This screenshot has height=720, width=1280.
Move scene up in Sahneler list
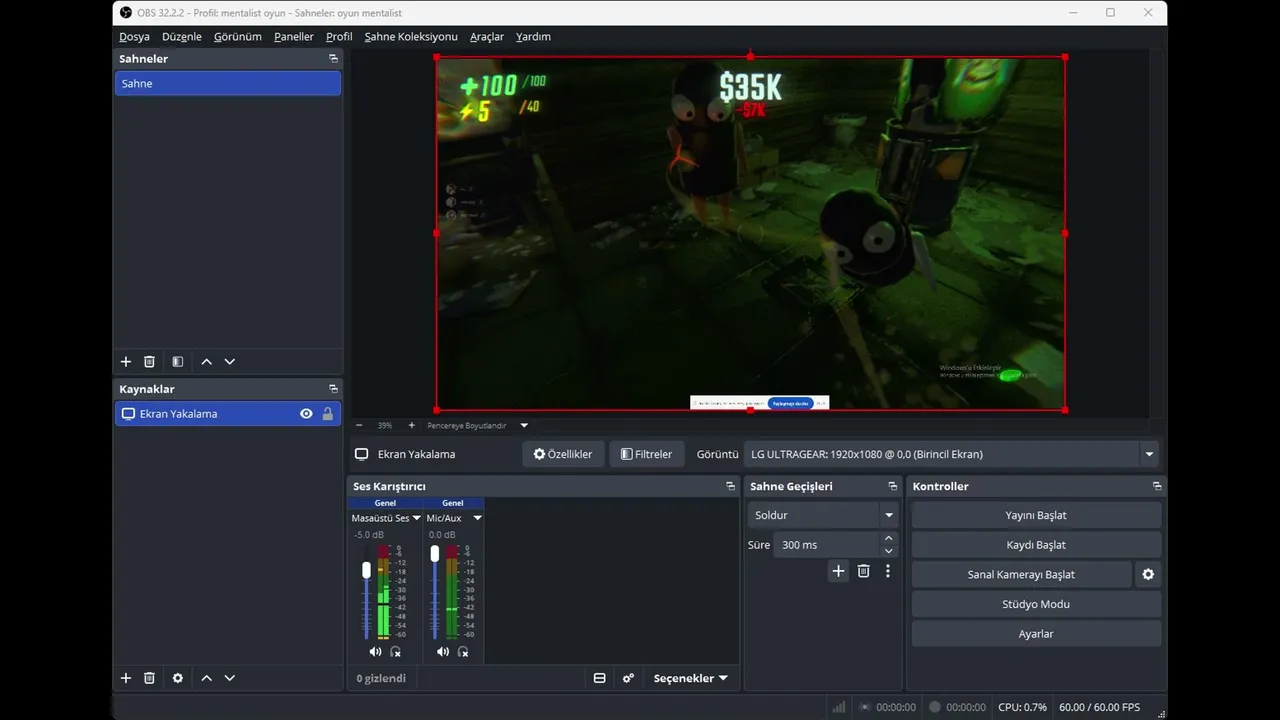(x=206, y=362)
